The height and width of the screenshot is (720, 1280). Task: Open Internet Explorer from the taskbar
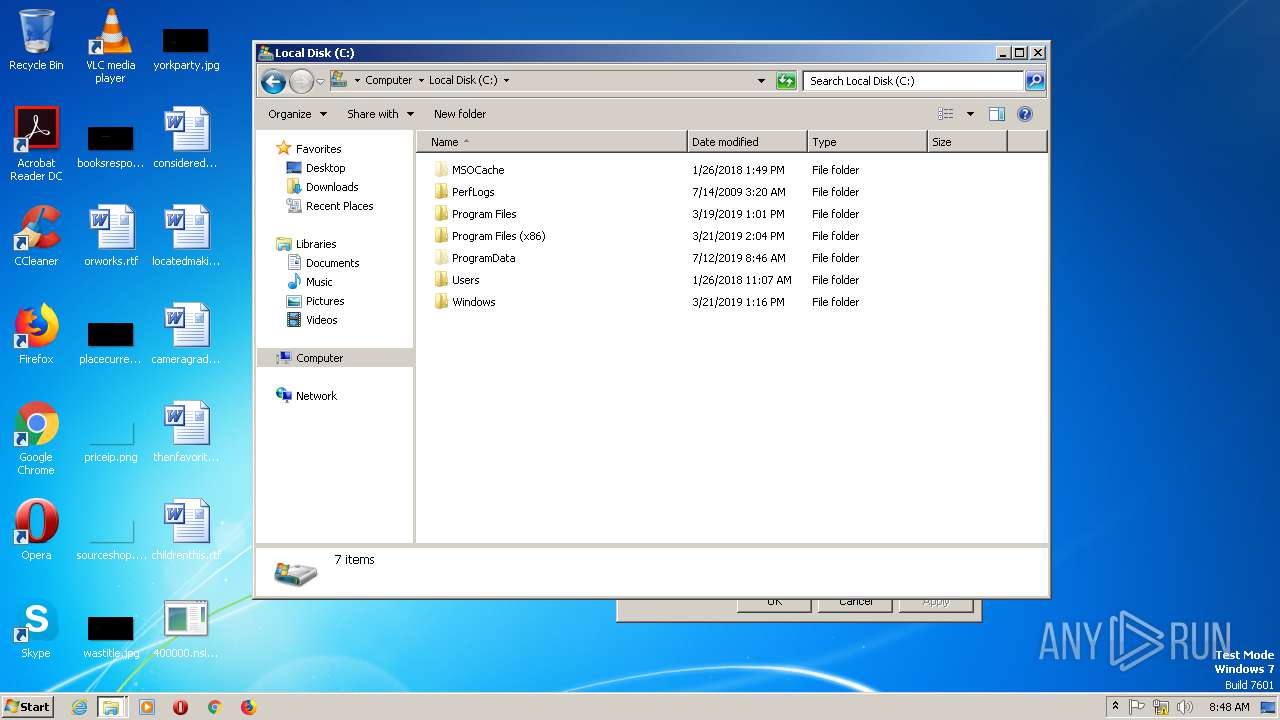80,707
